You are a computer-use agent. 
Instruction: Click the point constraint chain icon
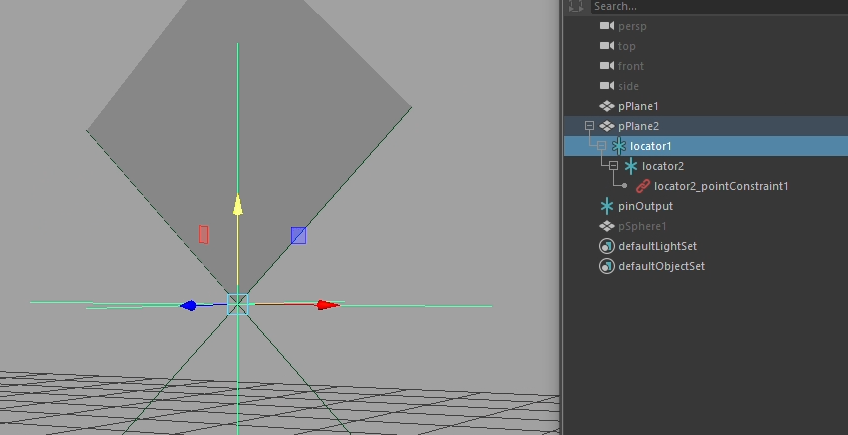(x=642, y=186)
